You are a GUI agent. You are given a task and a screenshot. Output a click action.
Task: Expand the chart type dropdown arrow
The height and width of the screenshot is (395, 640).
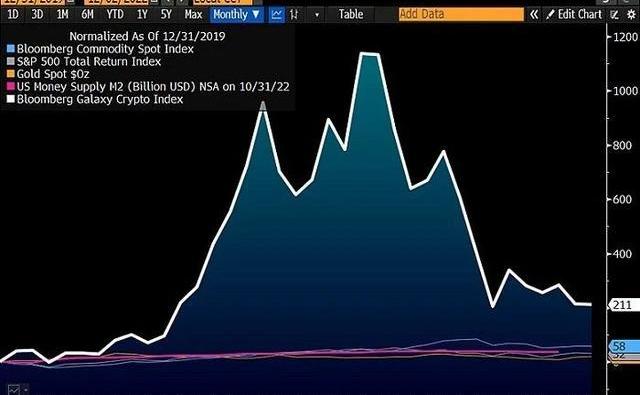point(317,15)
